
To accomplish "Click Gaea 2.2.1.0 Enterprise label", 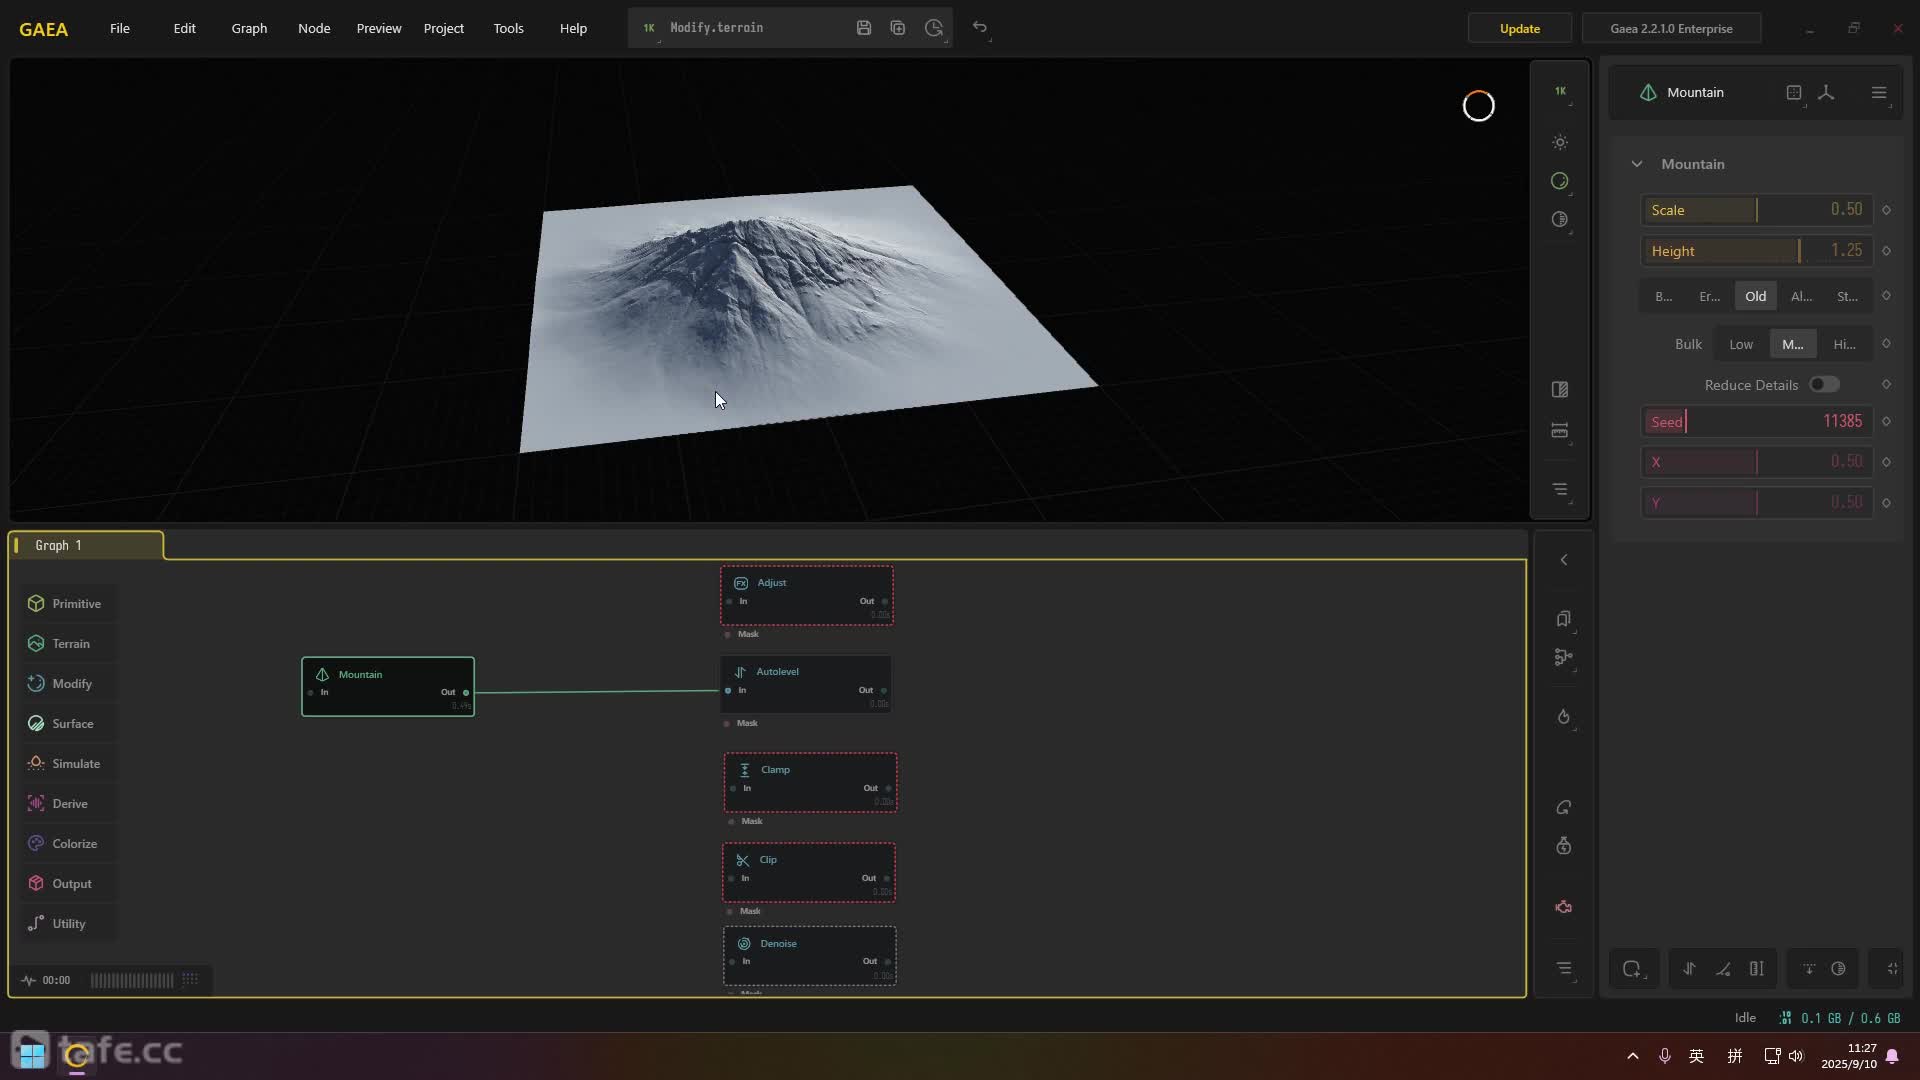I will coord(1671,28).
